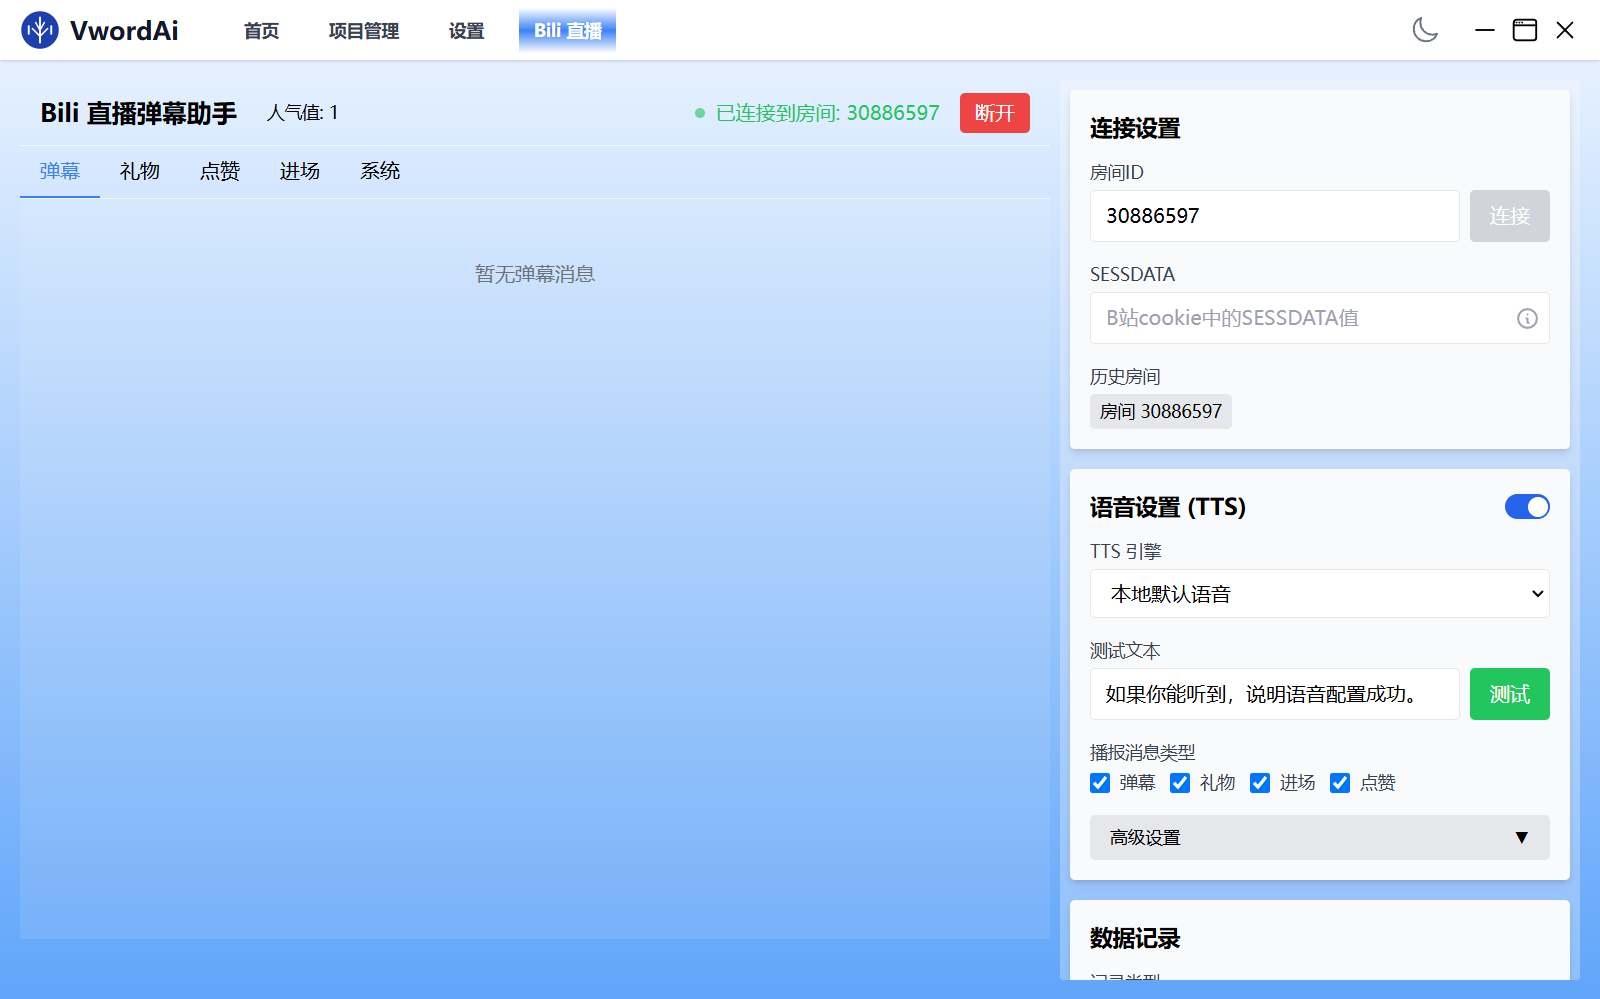Click the green 测试 button
This screenshot has height=999, width=1600.
pos(1510,694)
